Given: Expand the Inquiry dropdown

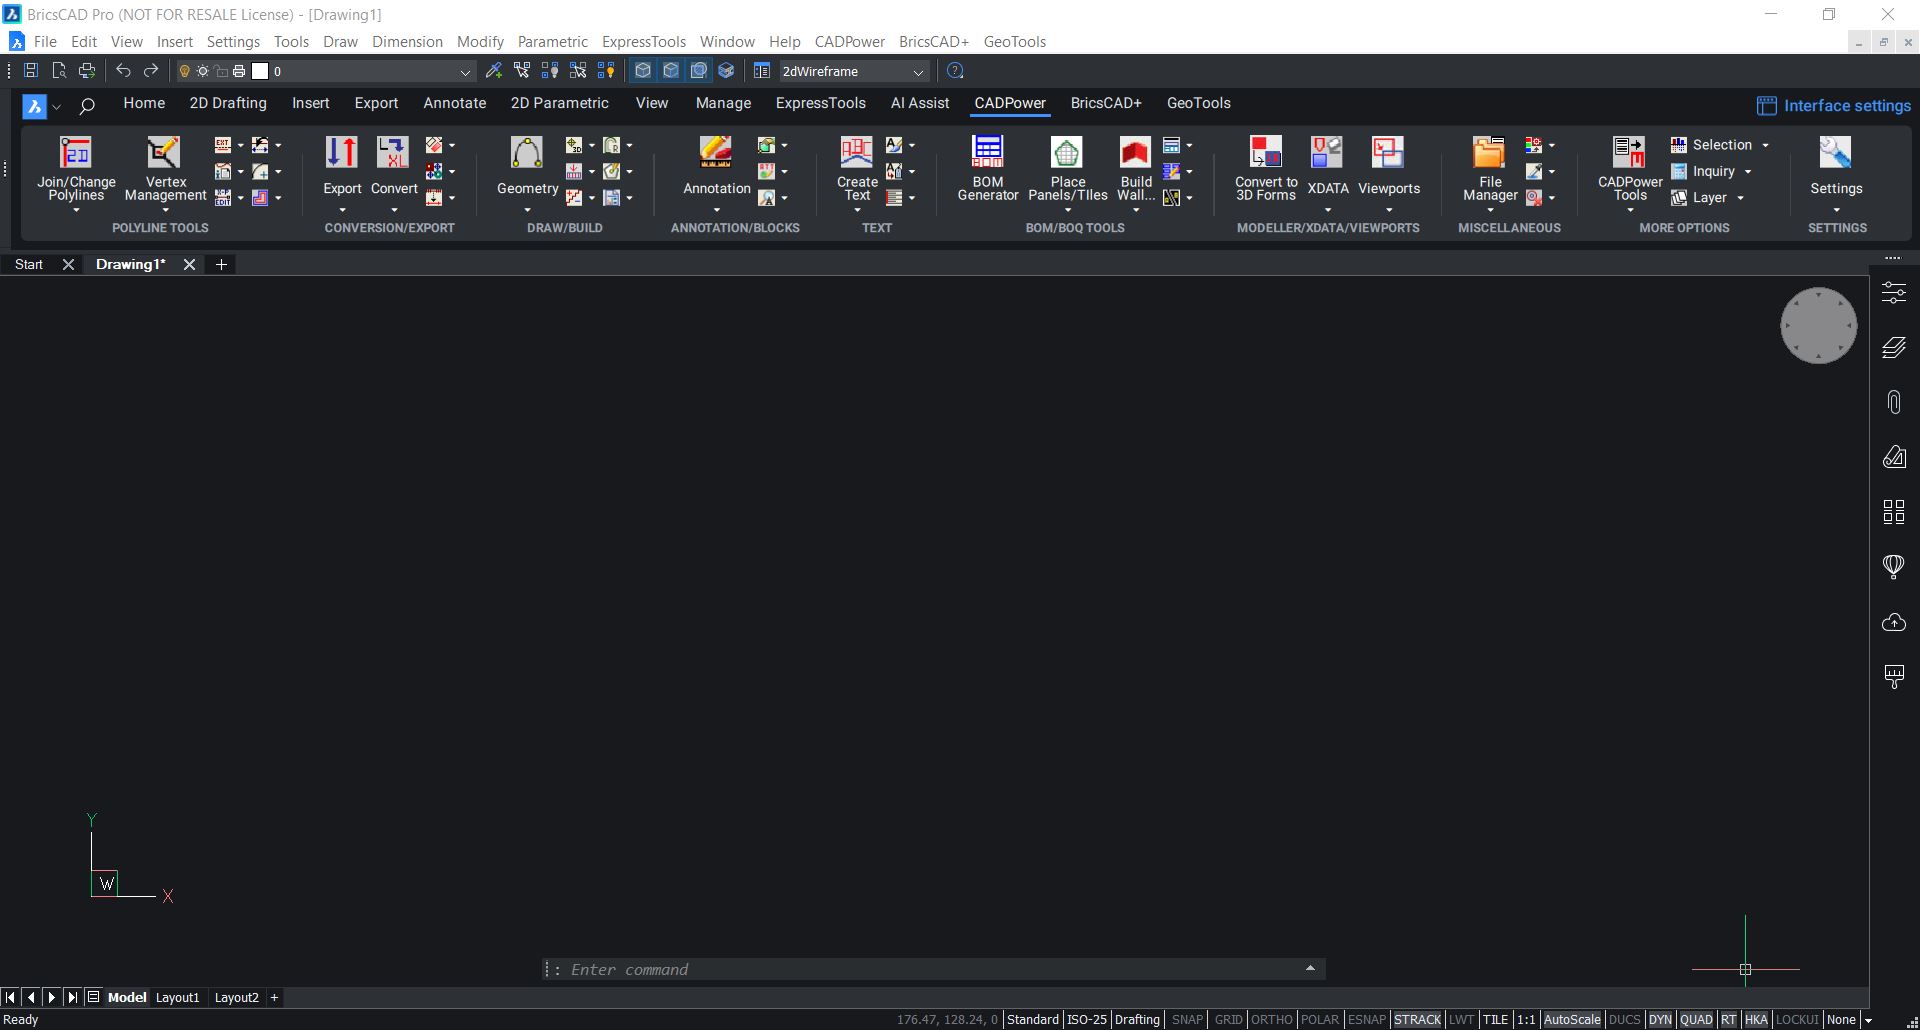Looking at the screenshot, I should (x=1748, y=172).
